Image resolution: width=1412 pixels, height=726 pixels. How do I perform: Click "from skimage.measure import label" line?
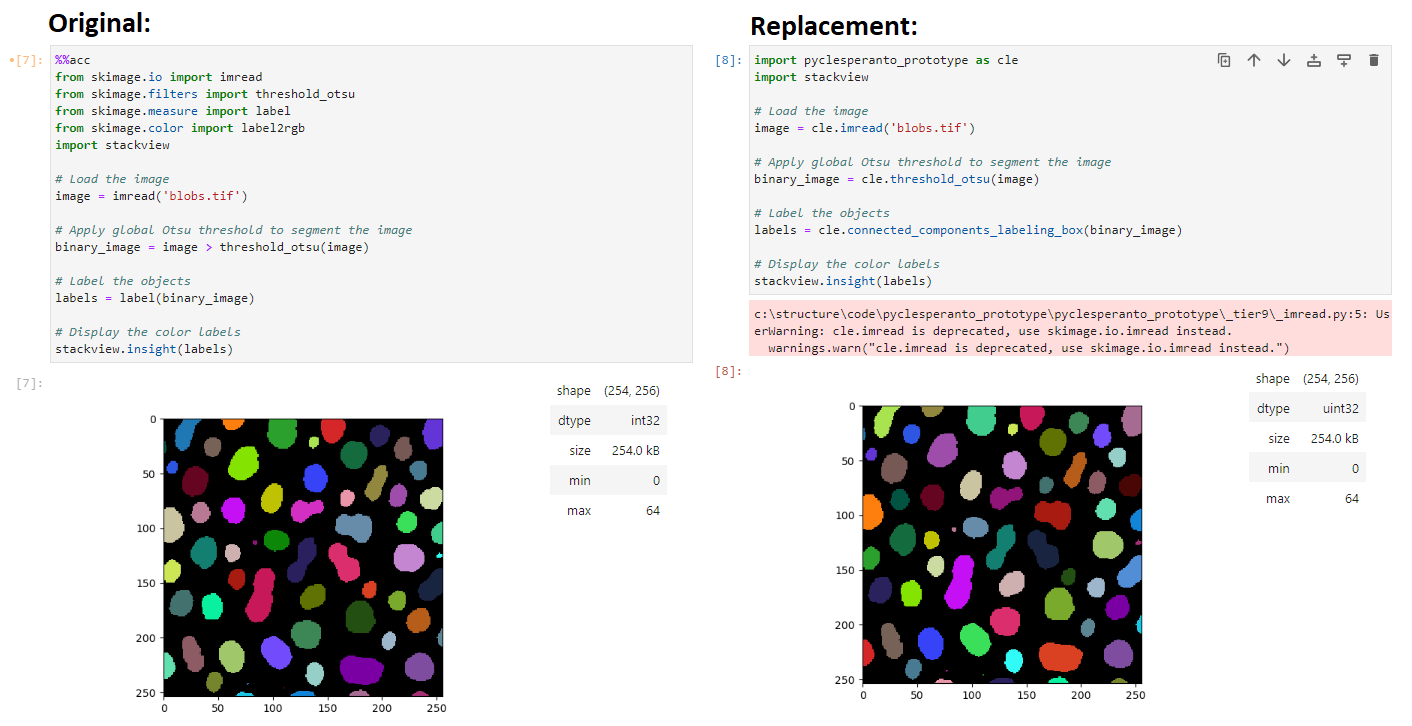click(x=173, y=111)
